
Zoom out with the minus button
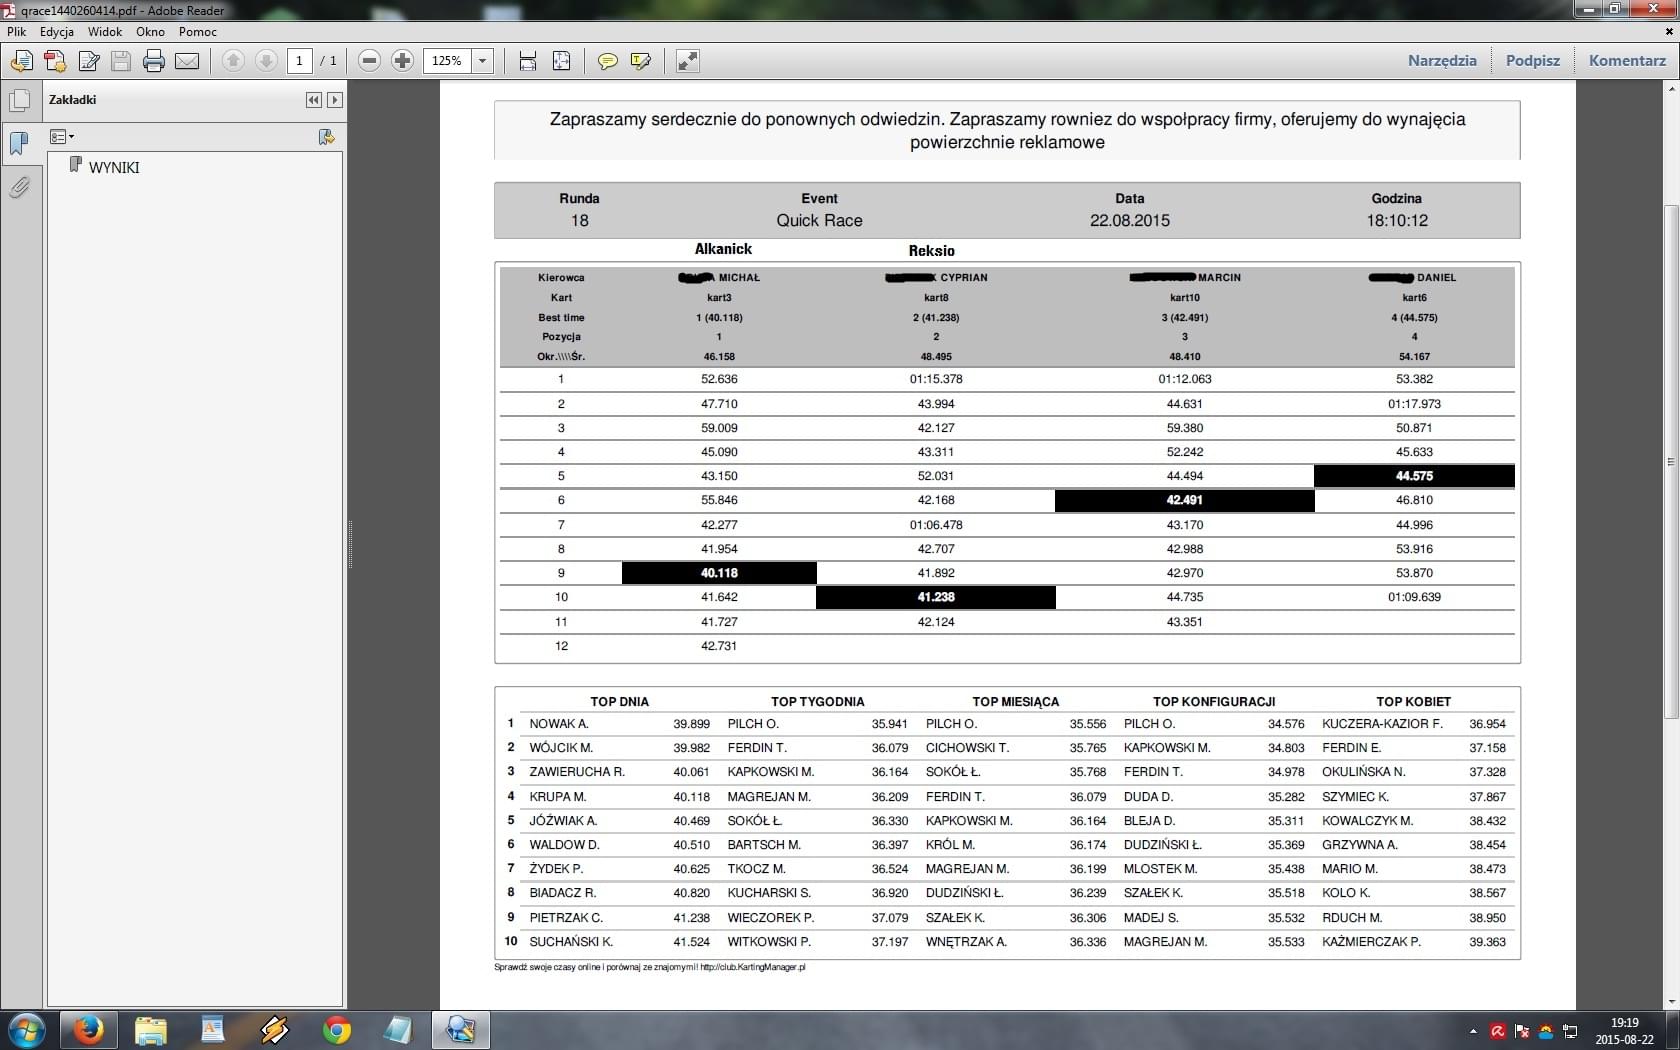pyautogui.click(x=369, y=61)
